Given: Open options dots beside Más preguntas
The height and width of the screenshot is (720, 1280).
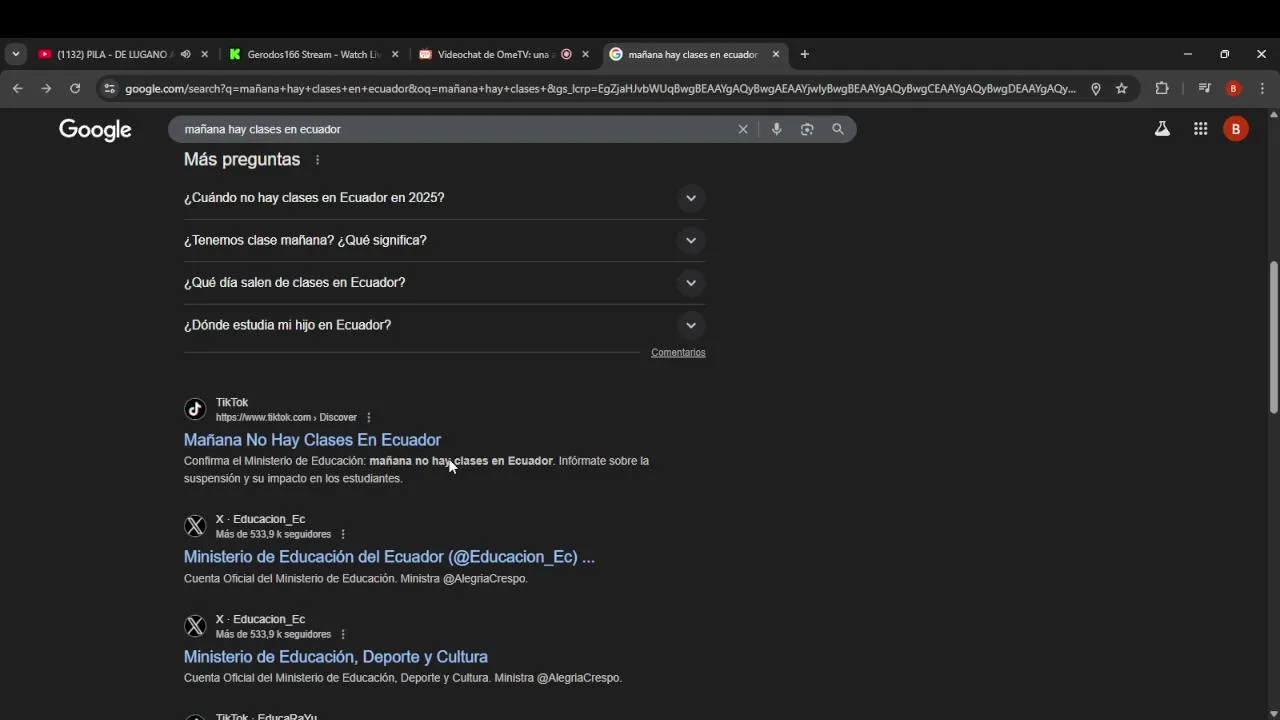Looking at the screenshot, I should click(x=317, y=160).
